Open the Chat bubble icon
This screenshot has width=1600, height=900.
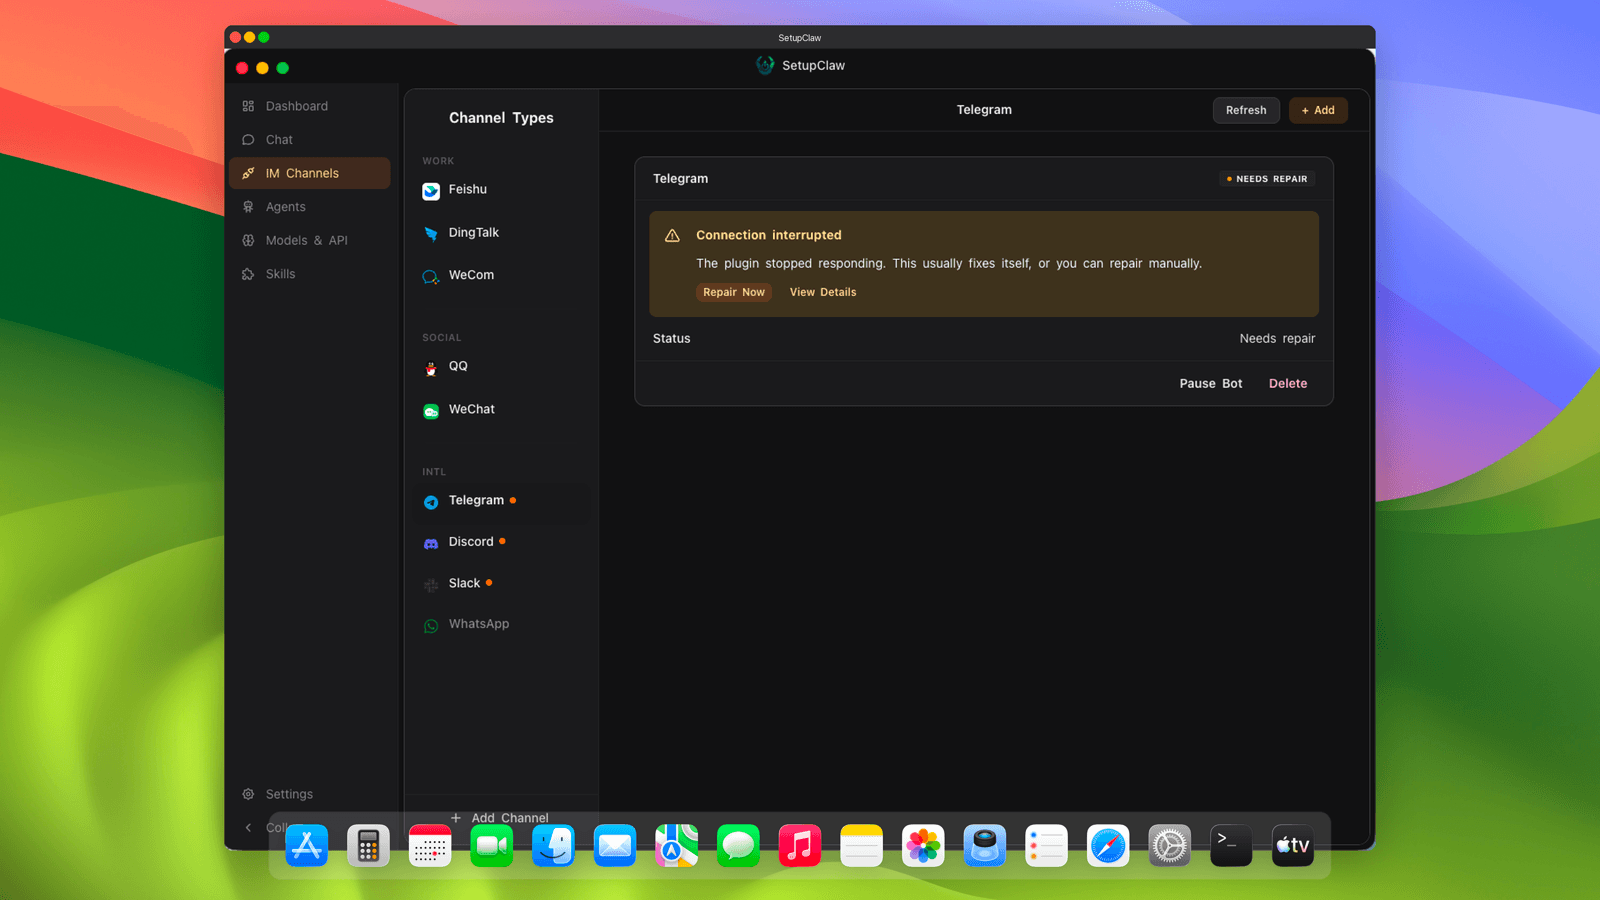pos(248,140)
